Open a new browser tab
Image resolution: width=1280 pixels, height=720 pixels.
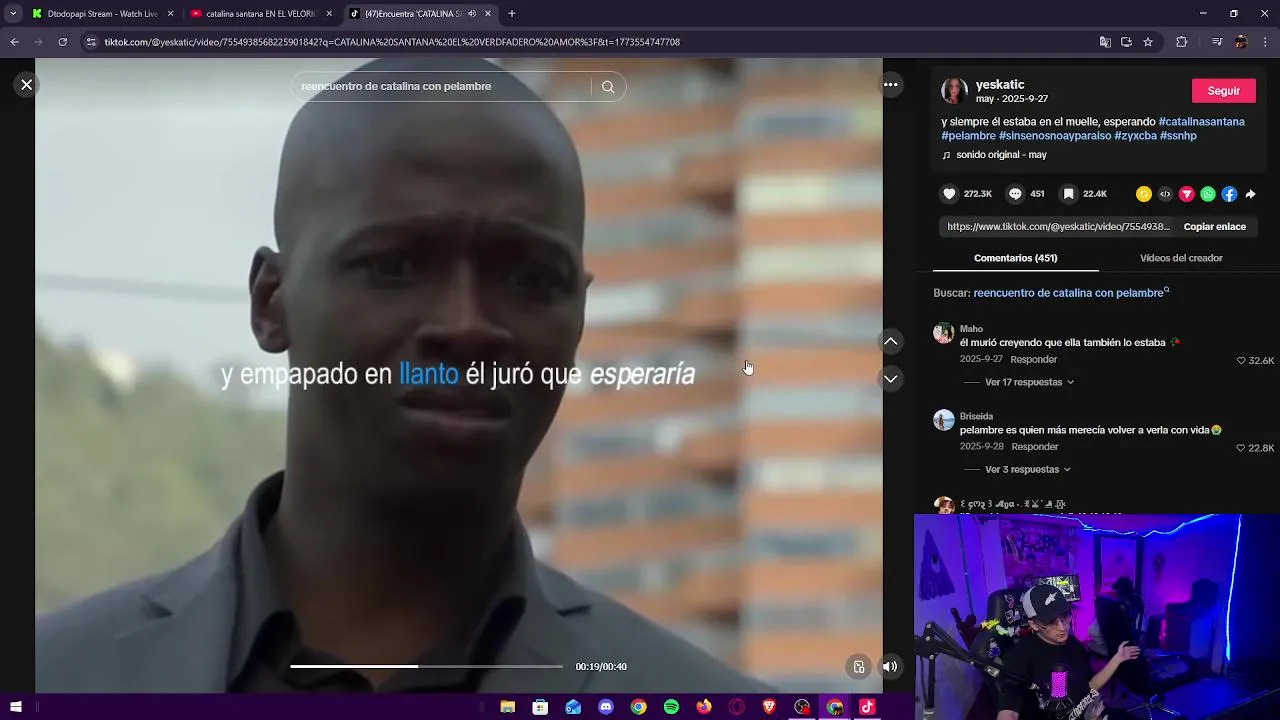(512, 14)
